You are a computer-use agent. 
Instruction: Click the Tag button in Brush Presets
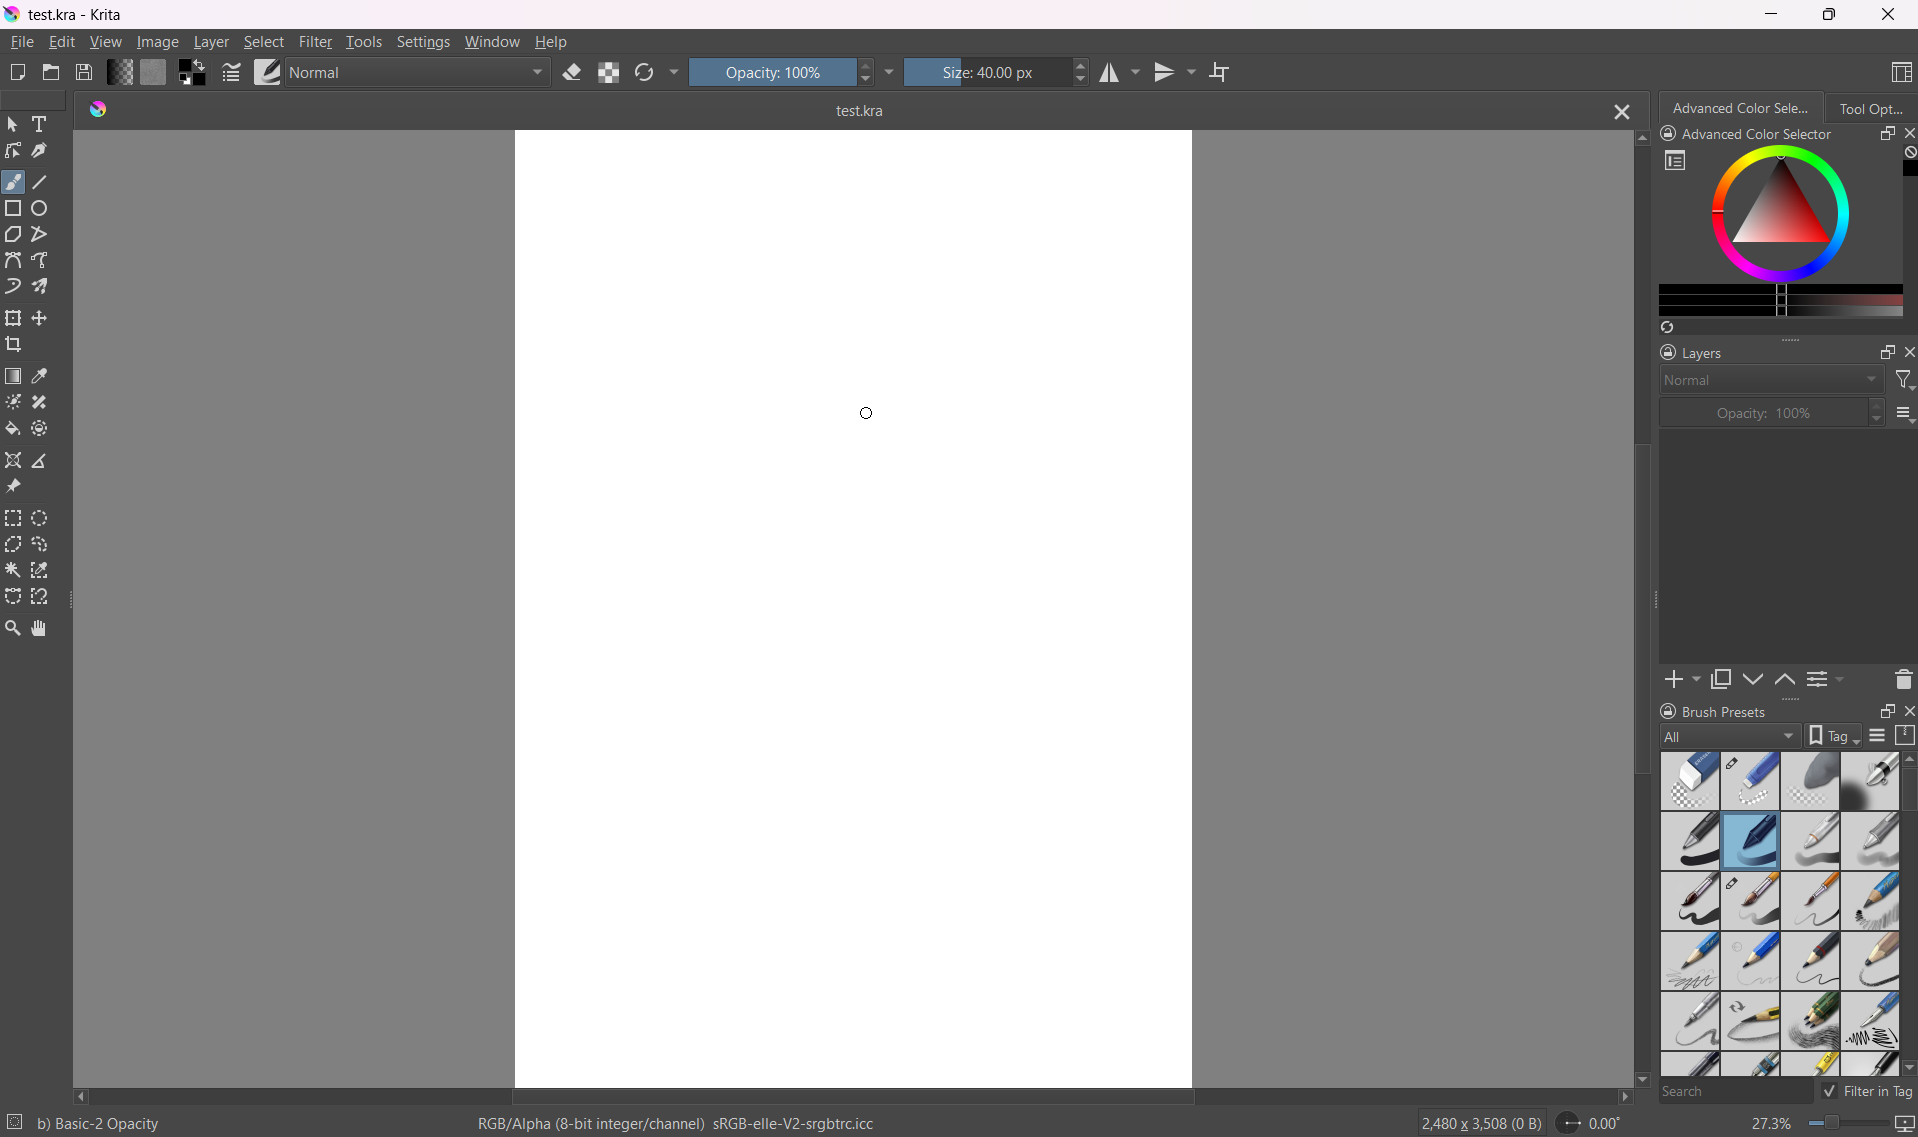pyautogui.click(x=1833, y=737)
